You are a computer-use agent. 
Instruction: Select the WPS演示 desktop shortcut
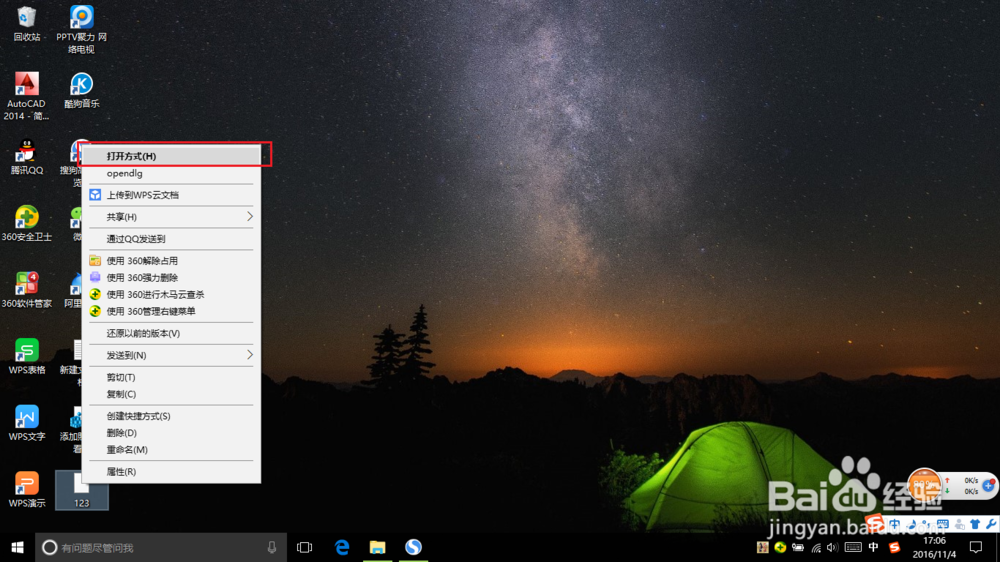coord(26,490)
